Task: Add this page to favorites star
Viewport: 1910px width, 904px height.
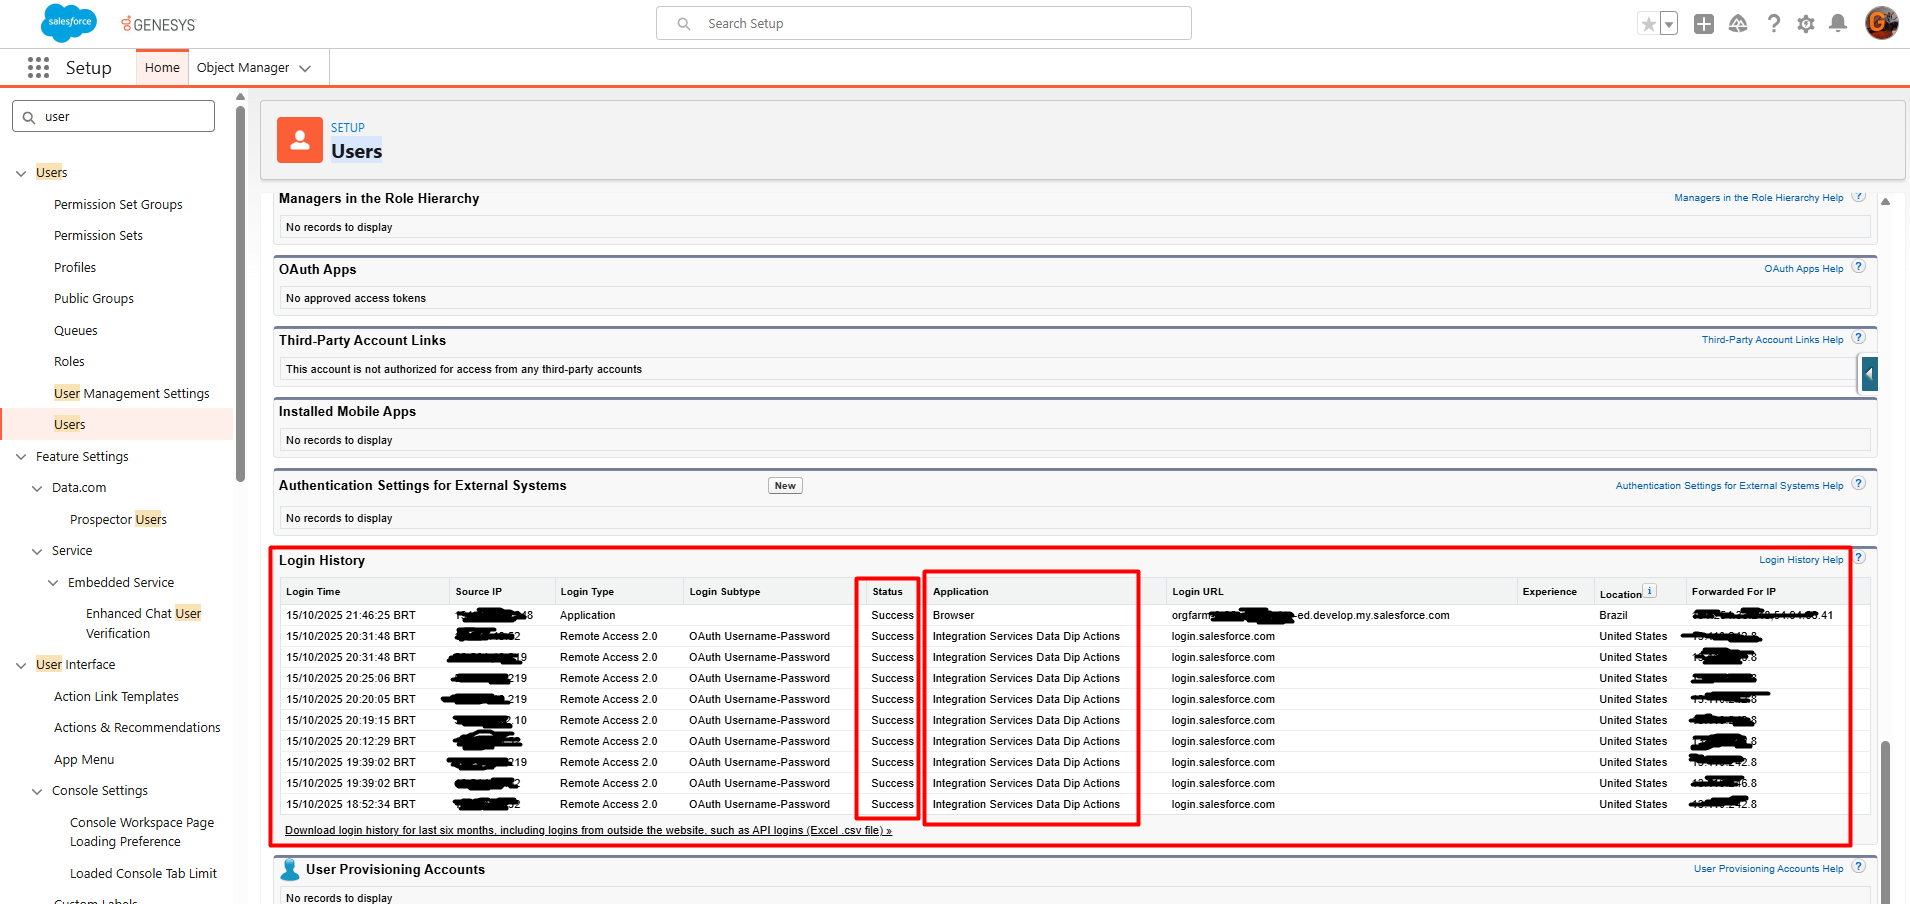Action: pyautogui.click(x=1648, y=24)
